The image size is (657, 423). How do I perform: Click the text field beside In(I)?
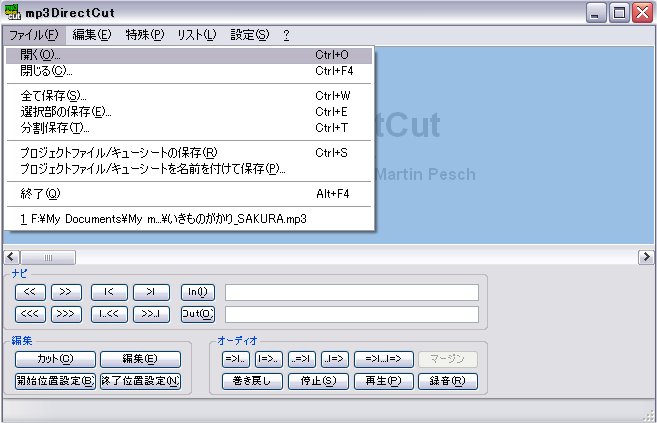point(352,292)
